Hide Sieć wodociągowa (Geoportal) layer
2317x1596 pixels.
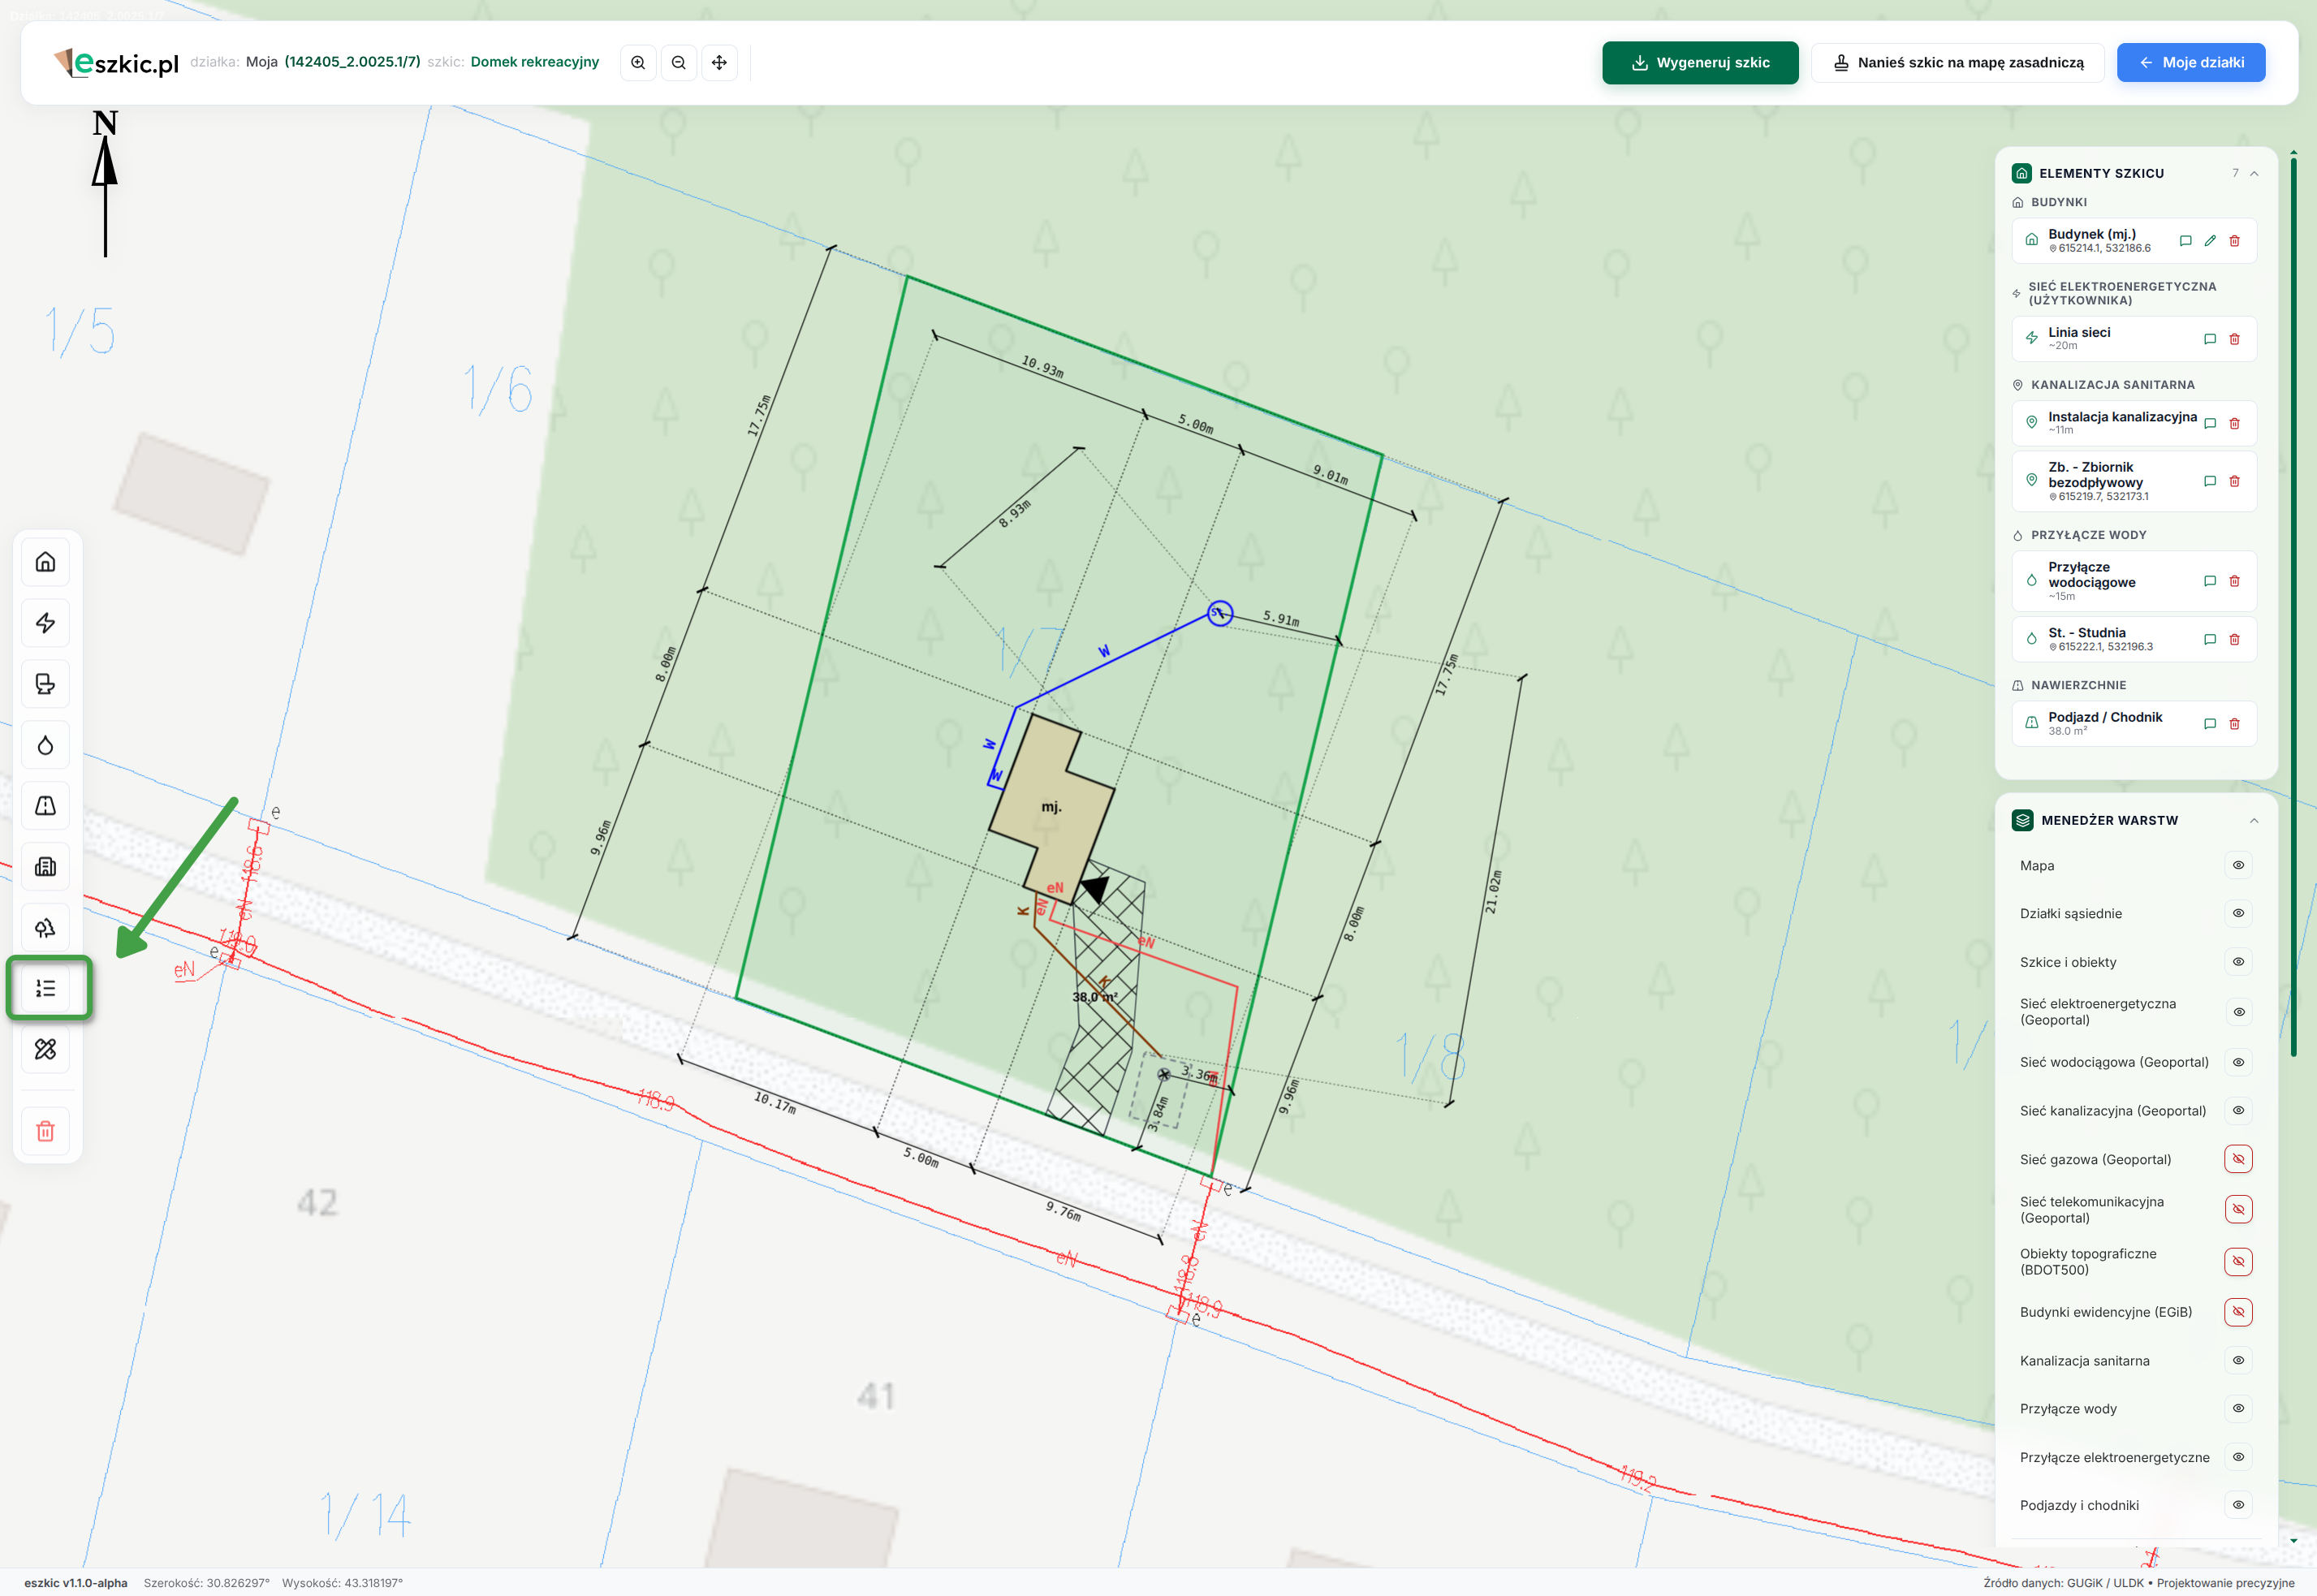[x=2239, y=1062]
